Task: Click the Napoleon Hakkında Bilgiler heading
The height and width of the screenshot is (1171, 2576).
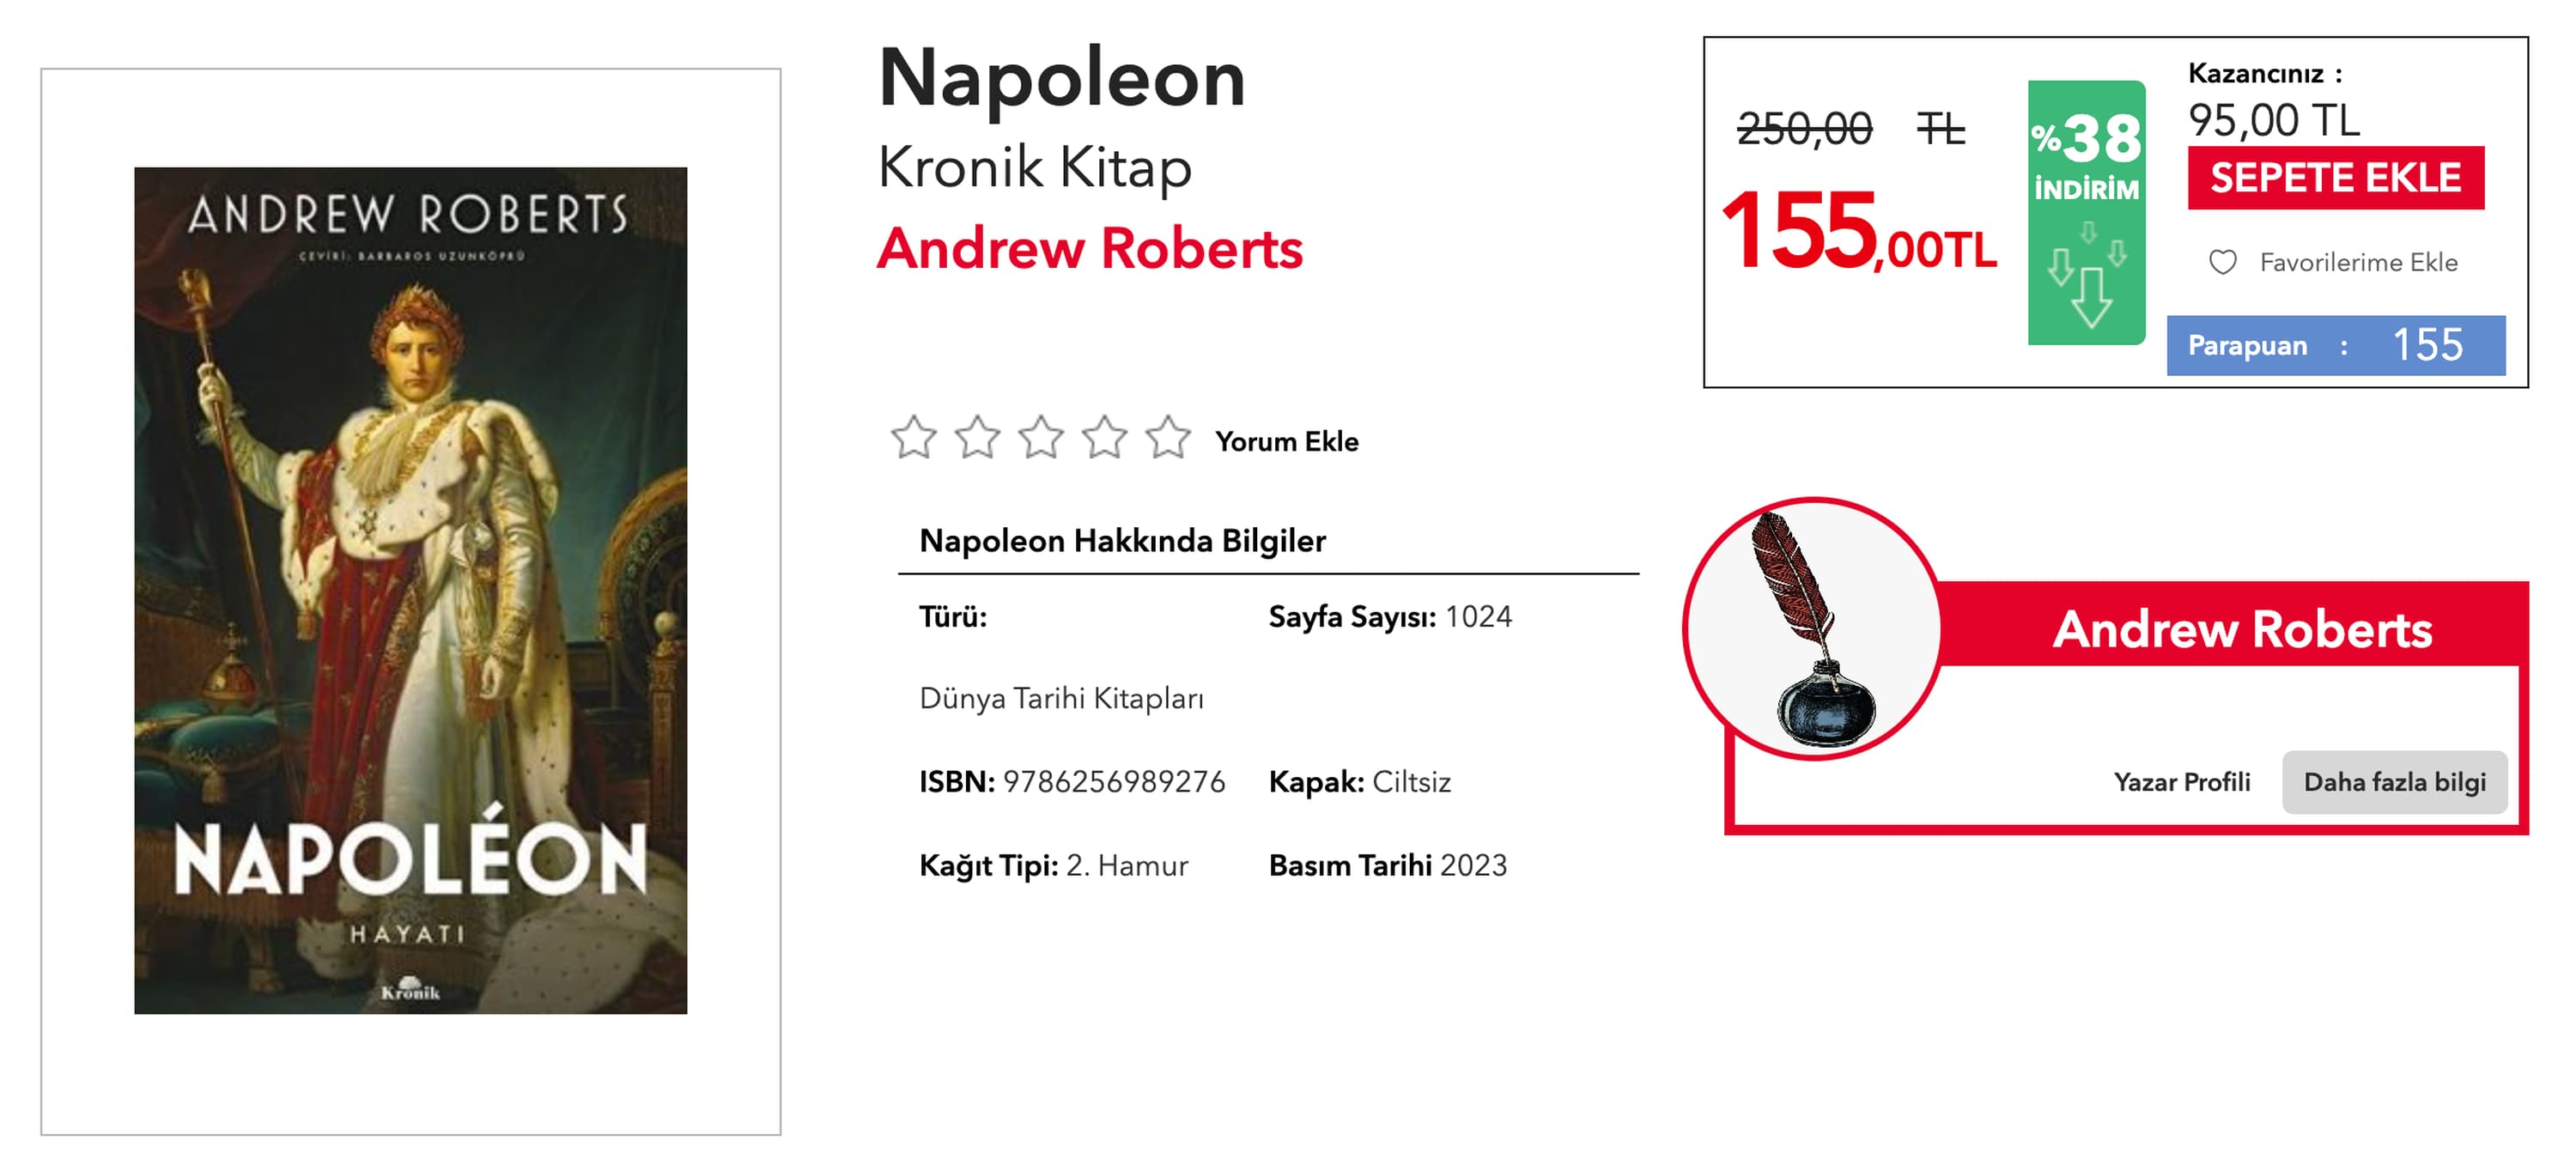Action: 1122,541
